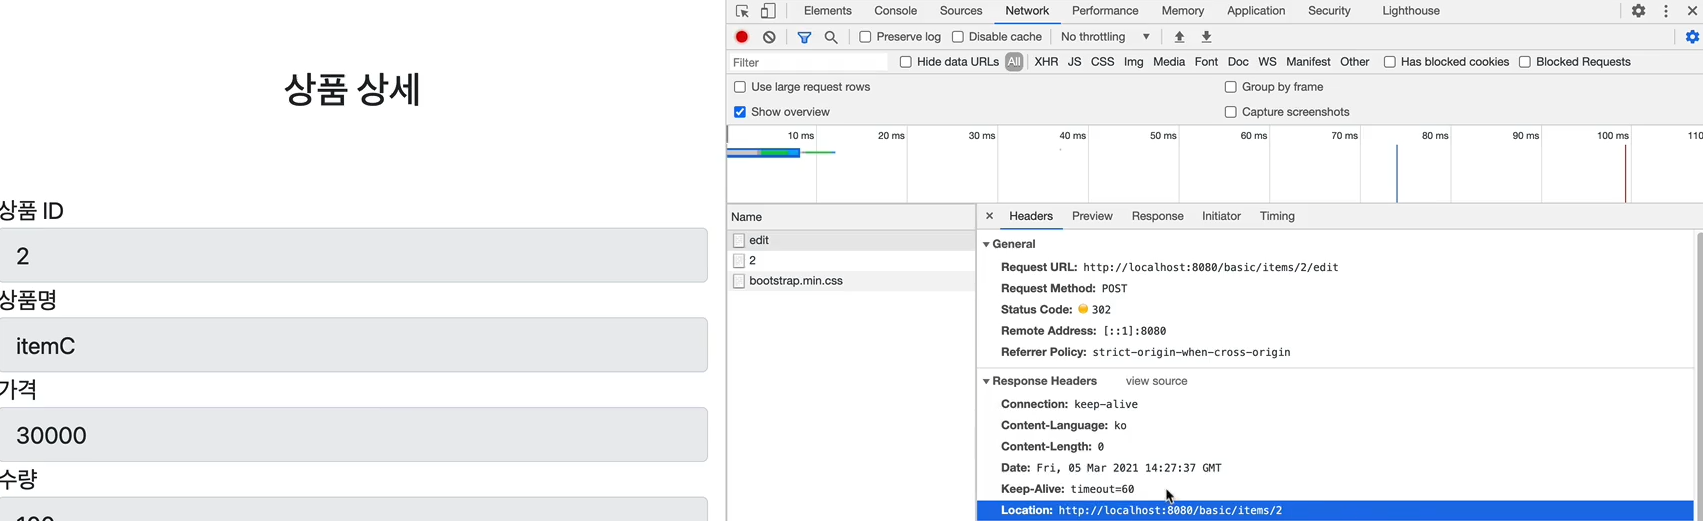The image size is (1703, 521).
Task: Filter requests by XHR type
Action: [1046, 62]
